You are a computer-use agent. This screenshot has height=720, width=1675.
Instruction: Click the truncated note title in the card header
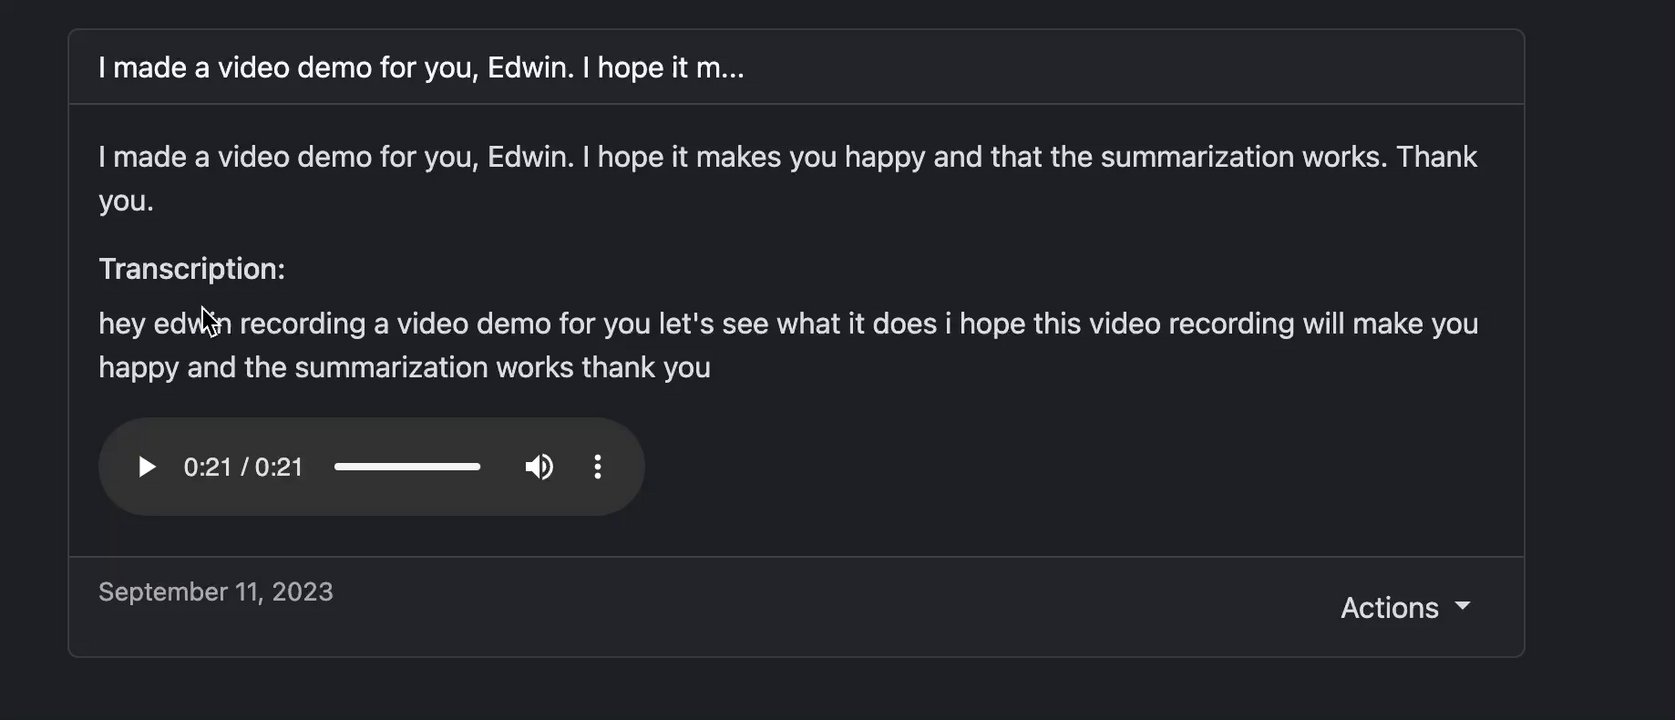[x=421, y=68]
